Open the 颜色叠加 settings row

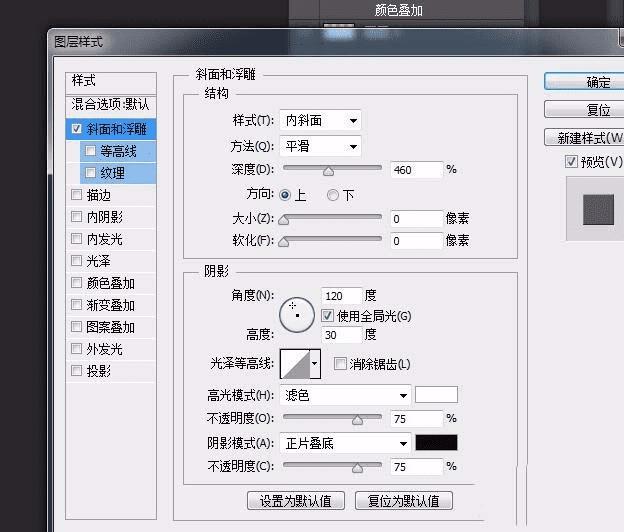coord(111,283)
